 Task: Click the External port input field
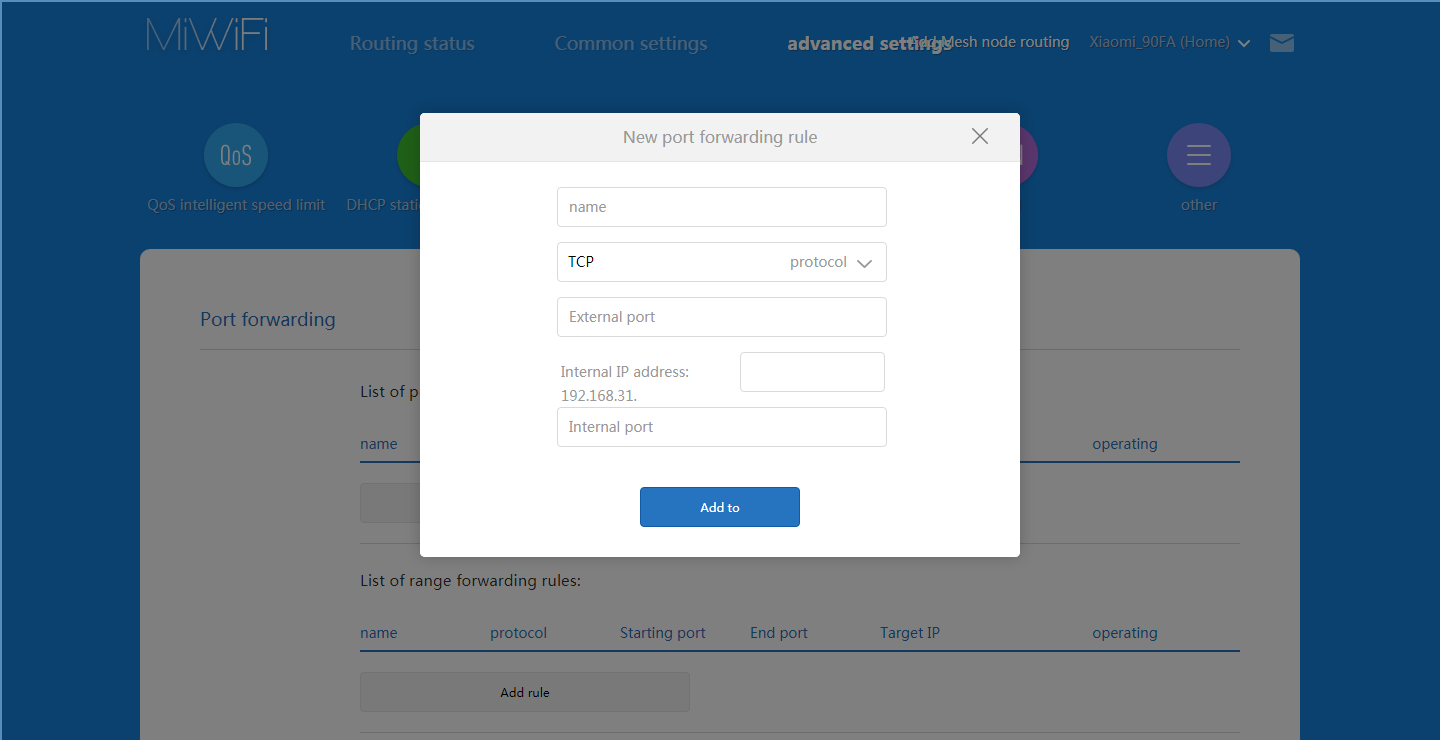pyautogui.click(x=721, y=317)
